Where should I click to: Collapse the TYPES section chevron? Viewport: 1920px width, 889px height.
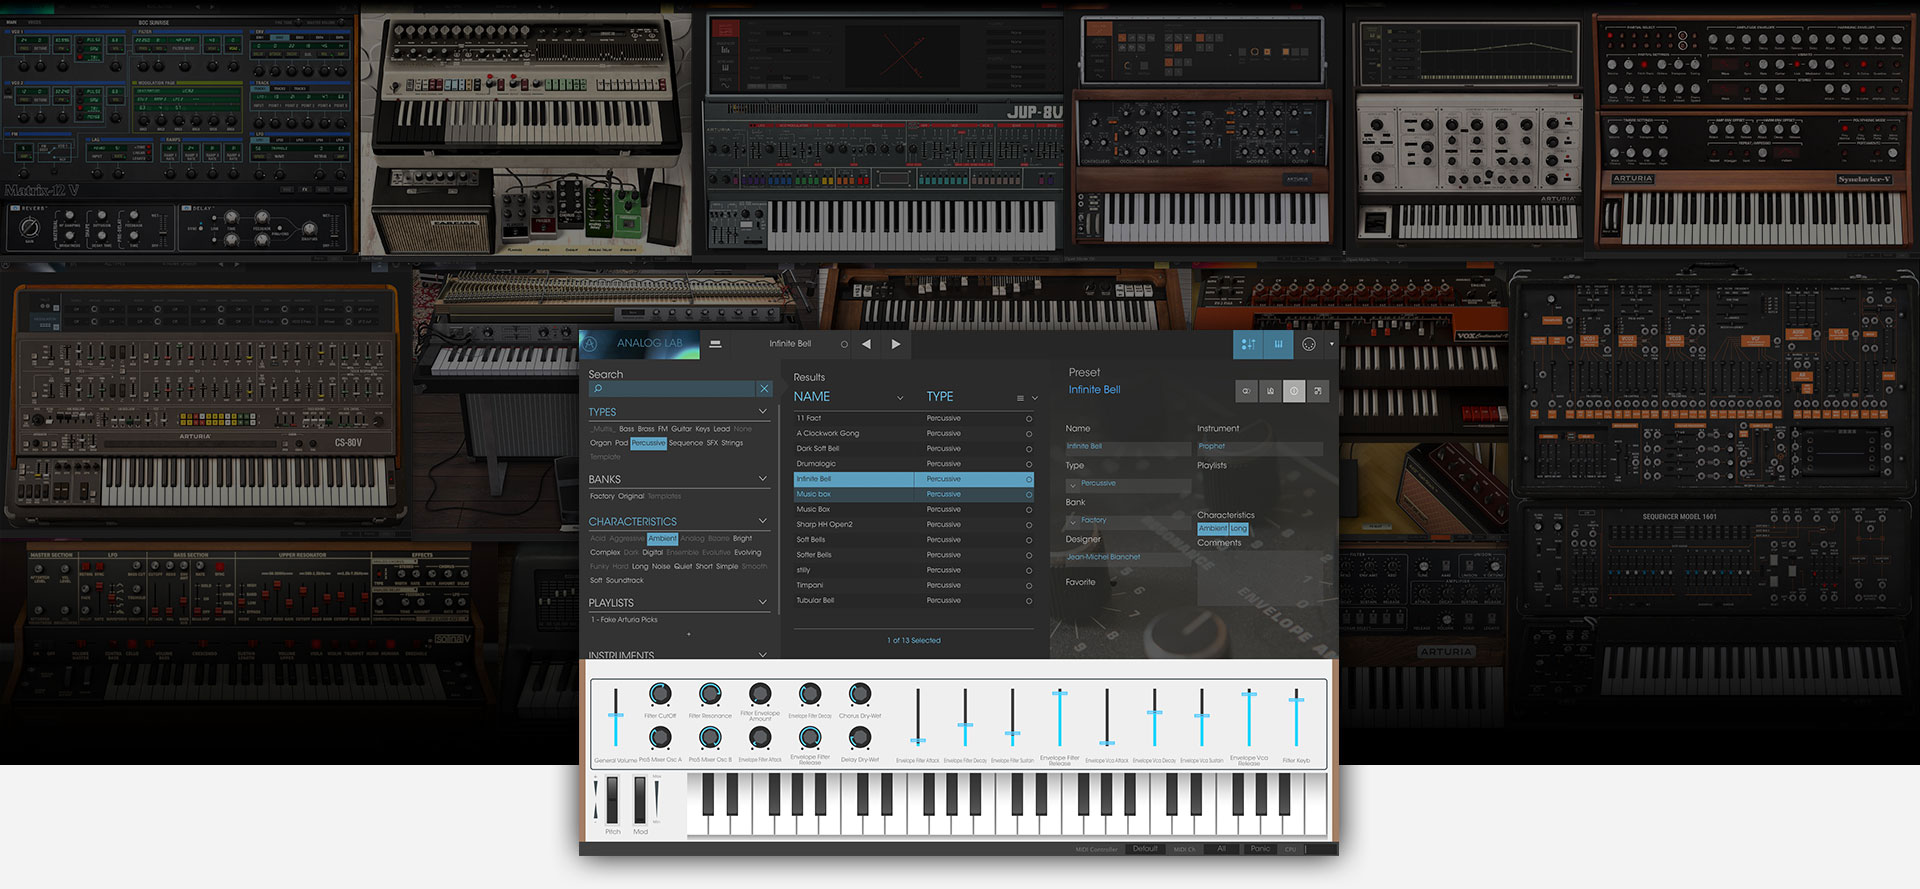763,412
